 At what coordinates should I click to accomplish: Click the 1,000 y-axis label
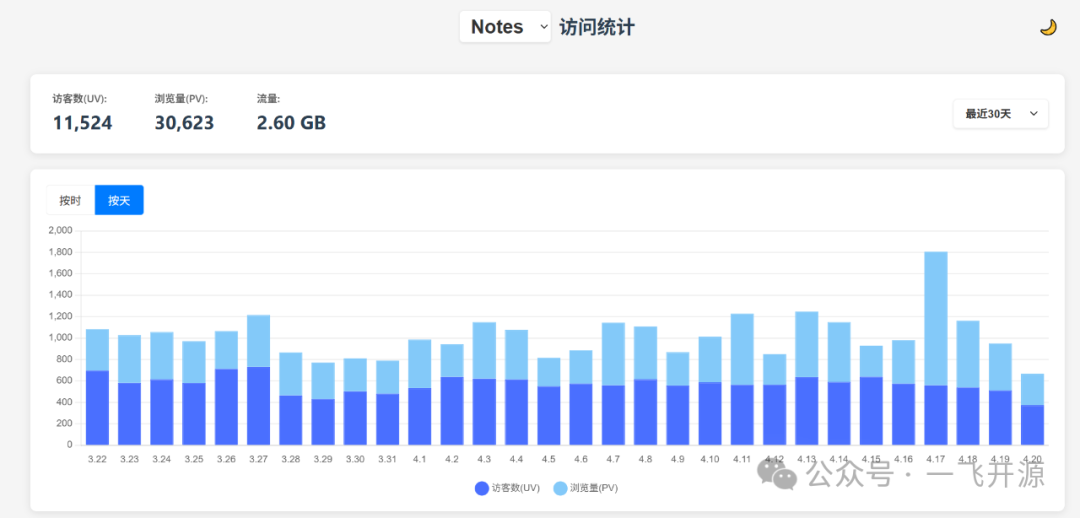click(x=60, y=338)
